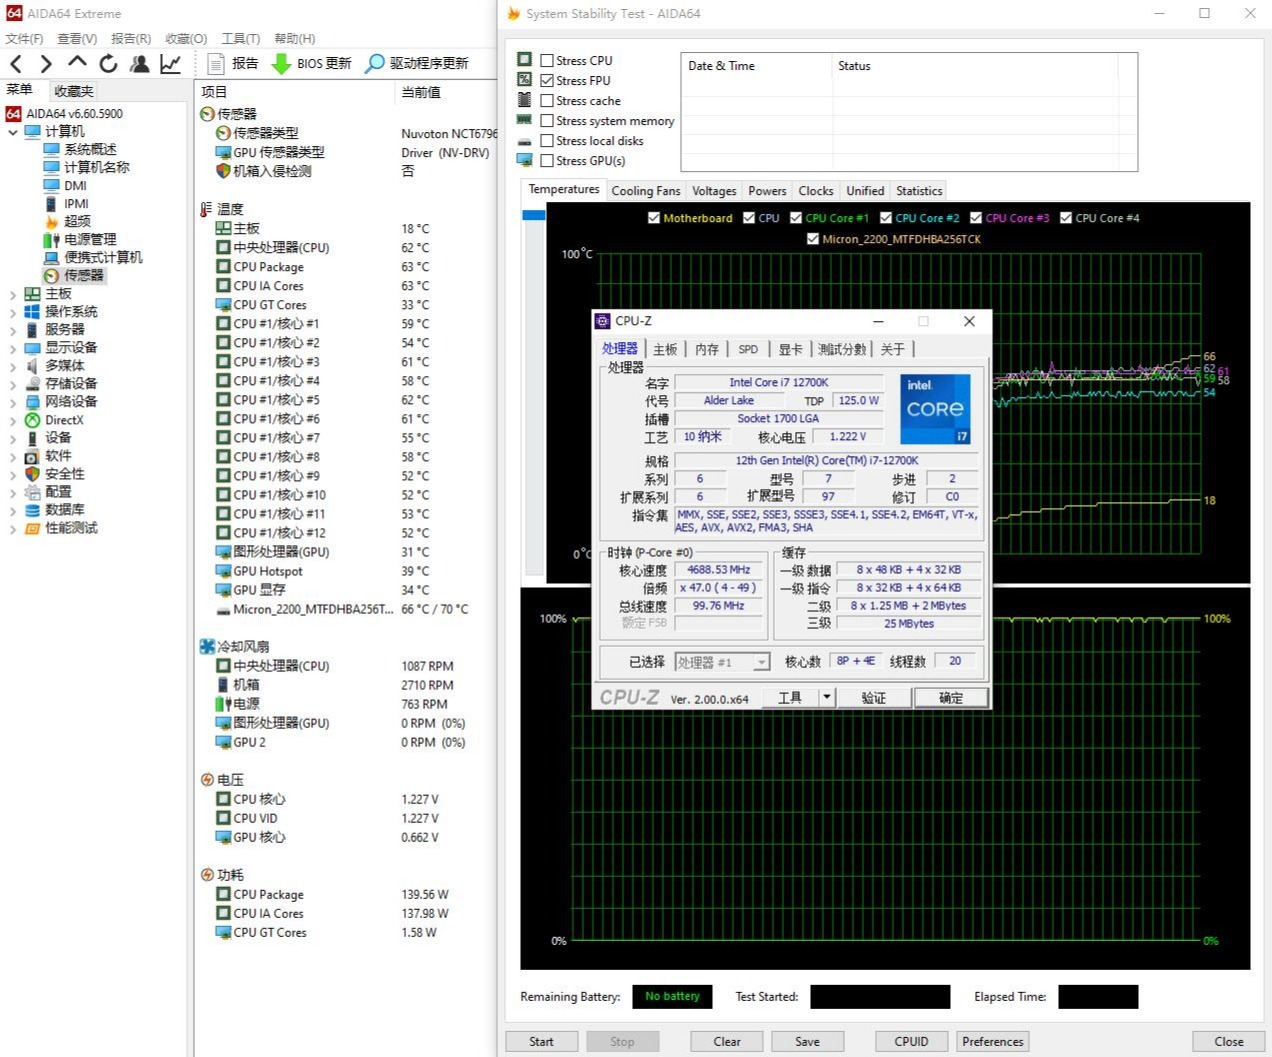Switch to the 收藏夹 tab
Viewport: 1272px width, 1057px height.
click(x=73, y=91)
